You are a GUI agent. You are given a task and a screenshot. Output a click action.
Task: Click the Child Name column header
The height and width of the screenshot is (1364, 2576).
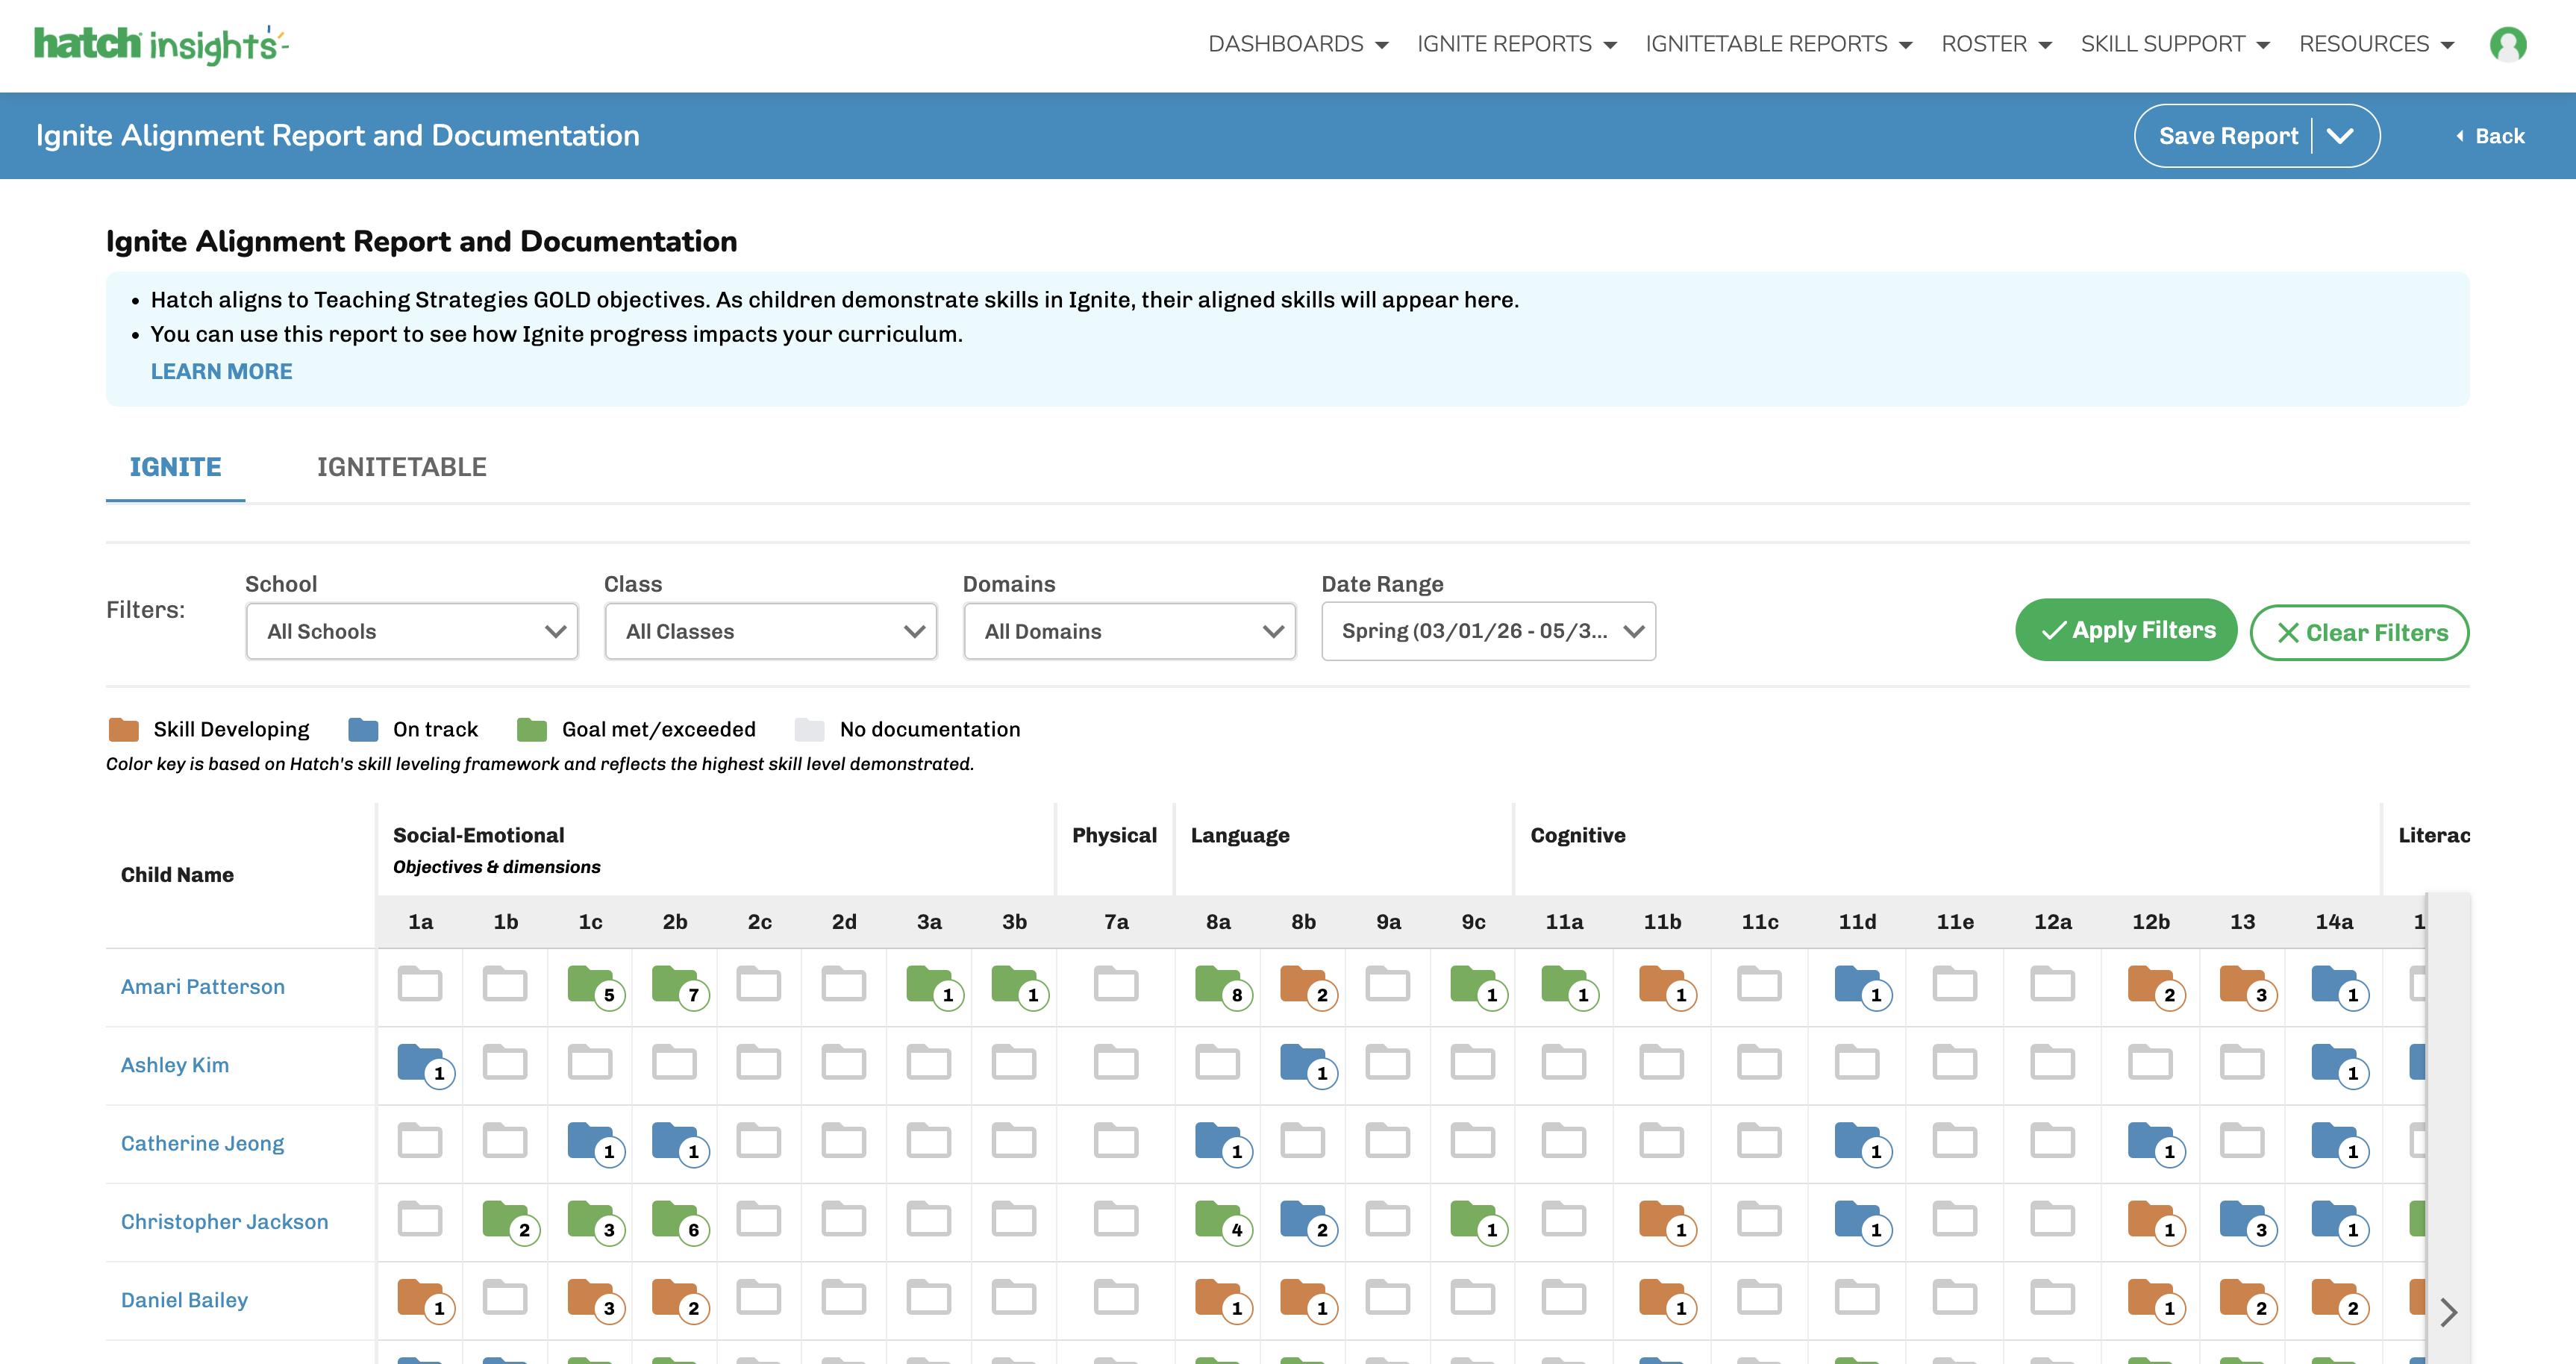click(x=177, y=875)
